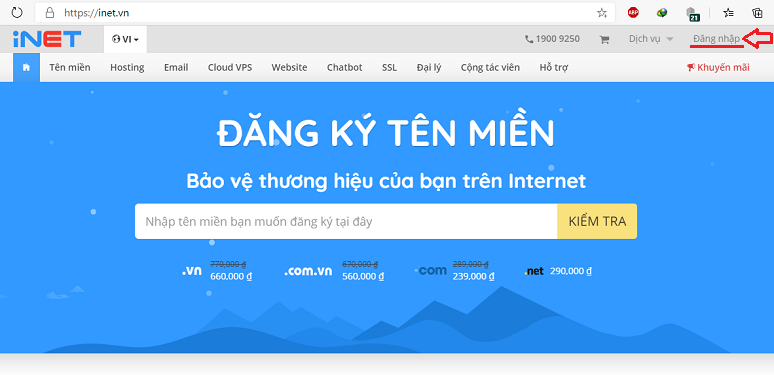The width and height of the screenshot is (774, 375).
Task: Select the .net domain logo
Action: tap(534, 271)
